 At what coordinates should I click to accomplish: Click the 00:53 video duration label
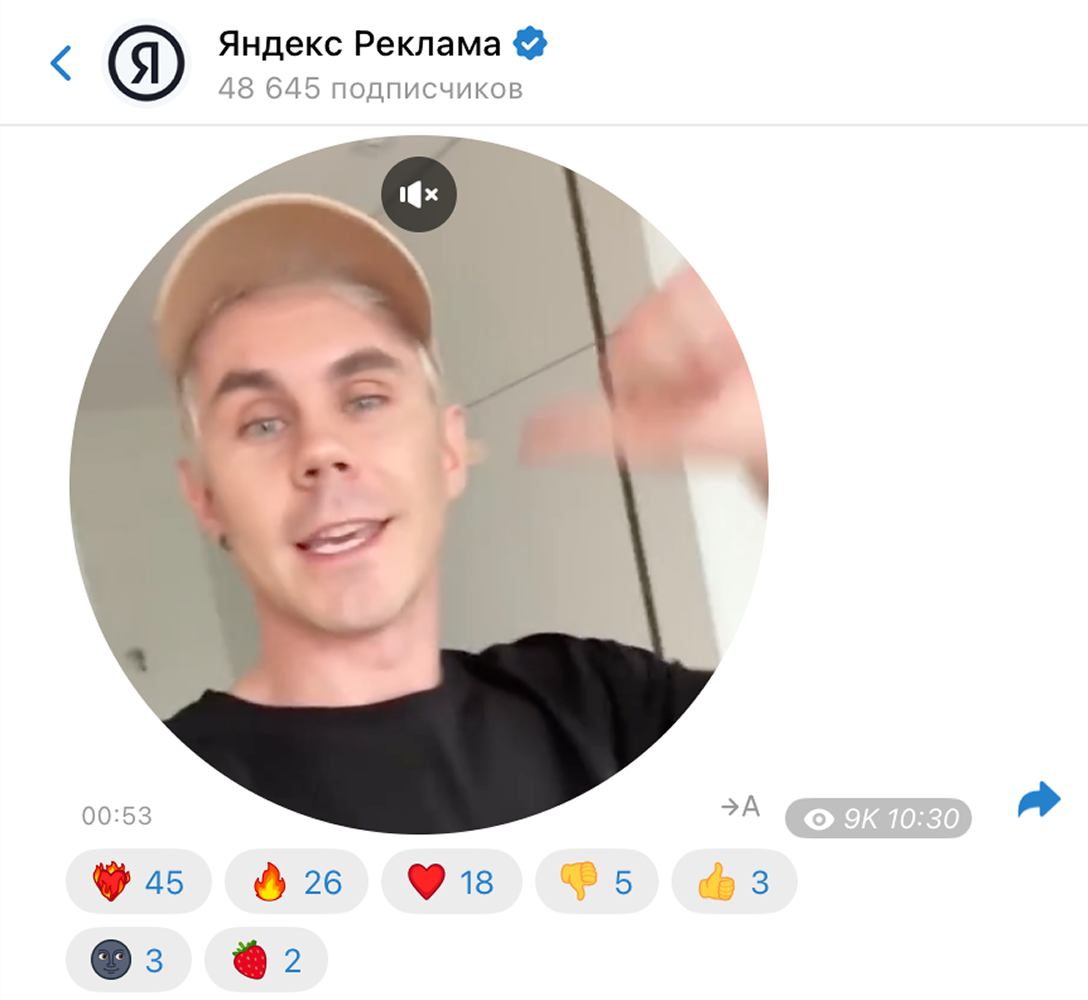(117, 816)
